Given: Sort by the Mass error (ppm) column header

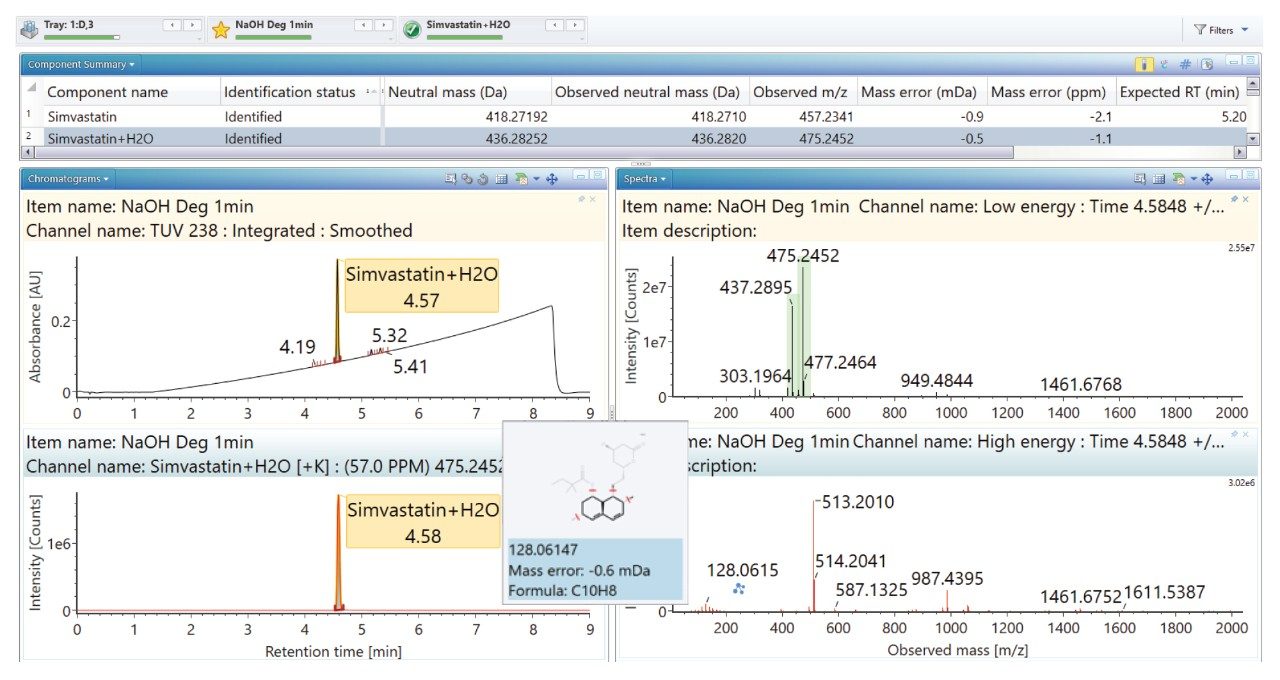Looking at the screenshot, I should [x=1050, y=92].
